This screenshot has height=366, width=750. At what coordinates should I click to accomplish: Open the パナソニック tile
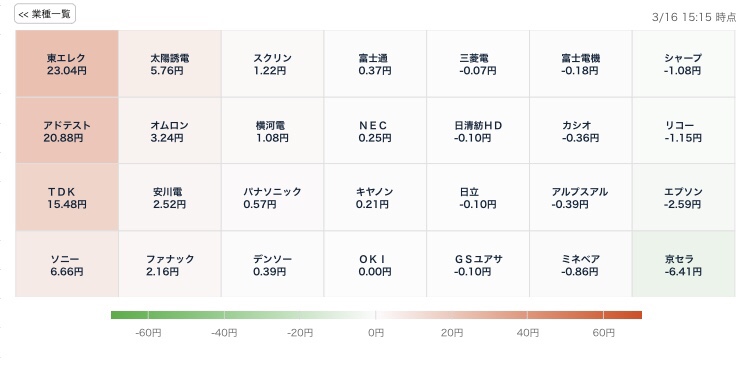click(273, 198)
